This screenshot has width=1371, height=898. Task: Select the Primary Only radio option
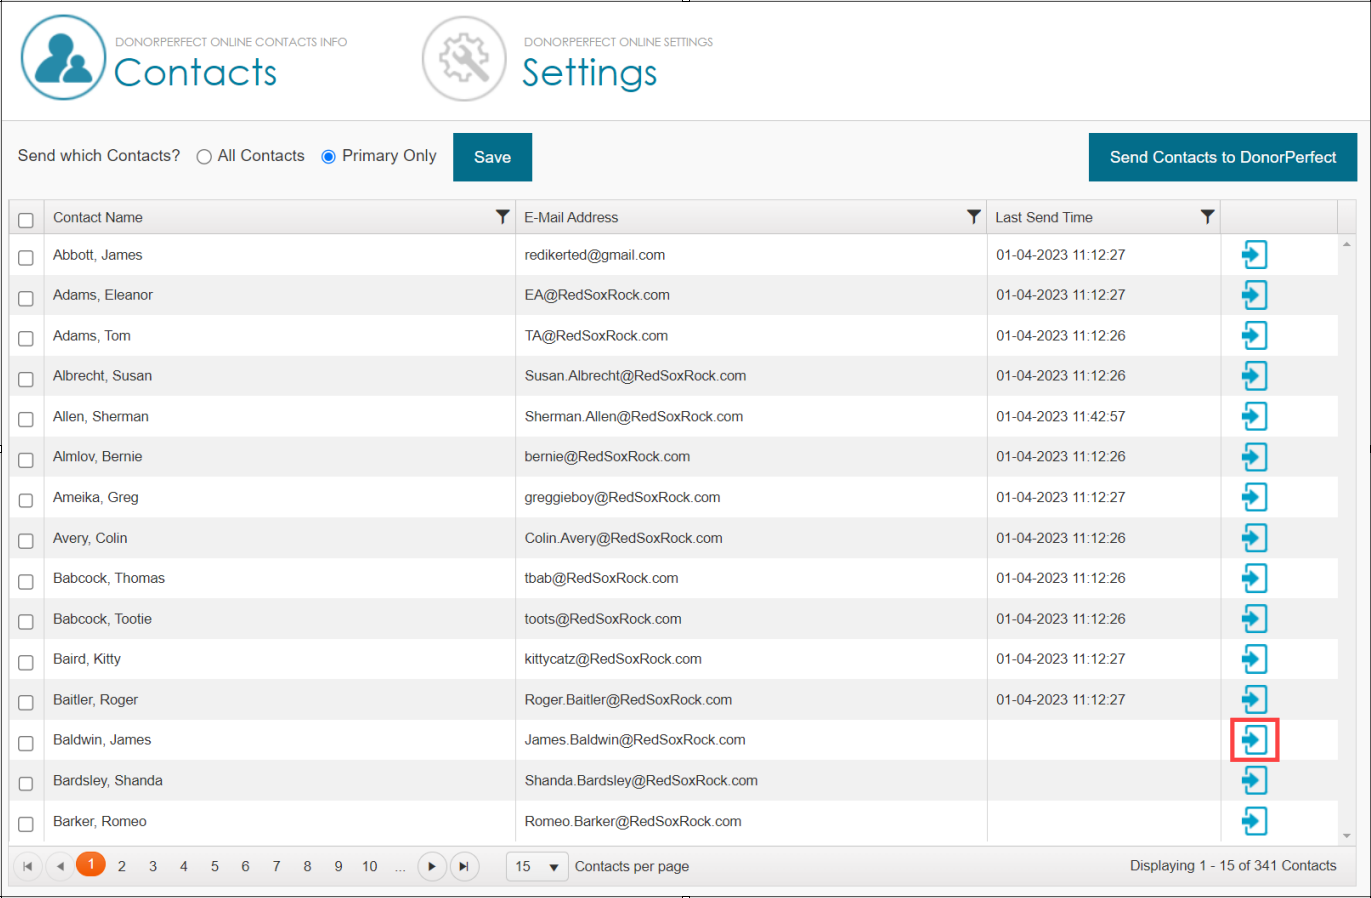(328, 157)
